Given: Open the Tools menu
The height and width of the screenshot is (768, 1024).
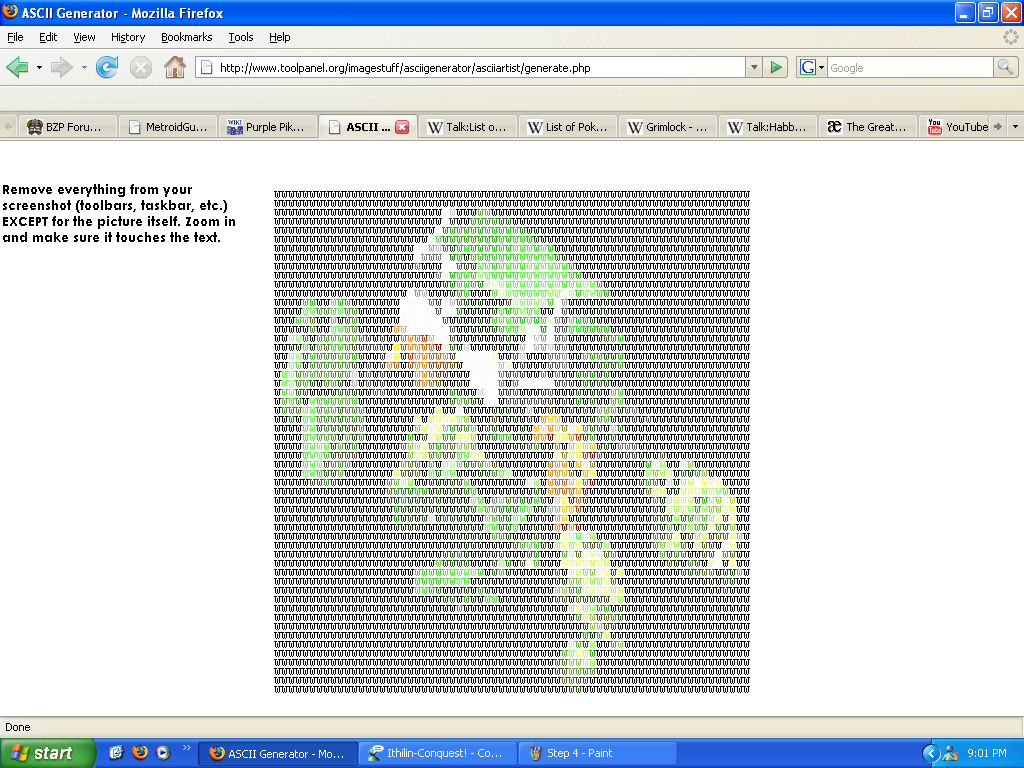Looking at the screenshot, I should click(x=241, y=37).
